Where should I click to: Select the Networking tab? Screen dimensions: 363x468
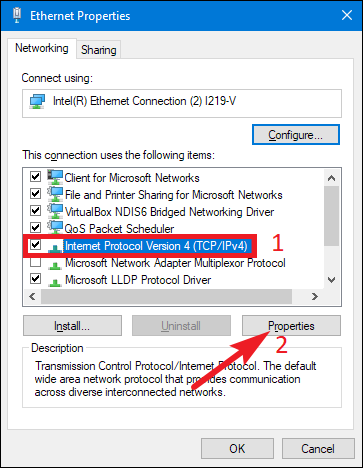[42, 48]
